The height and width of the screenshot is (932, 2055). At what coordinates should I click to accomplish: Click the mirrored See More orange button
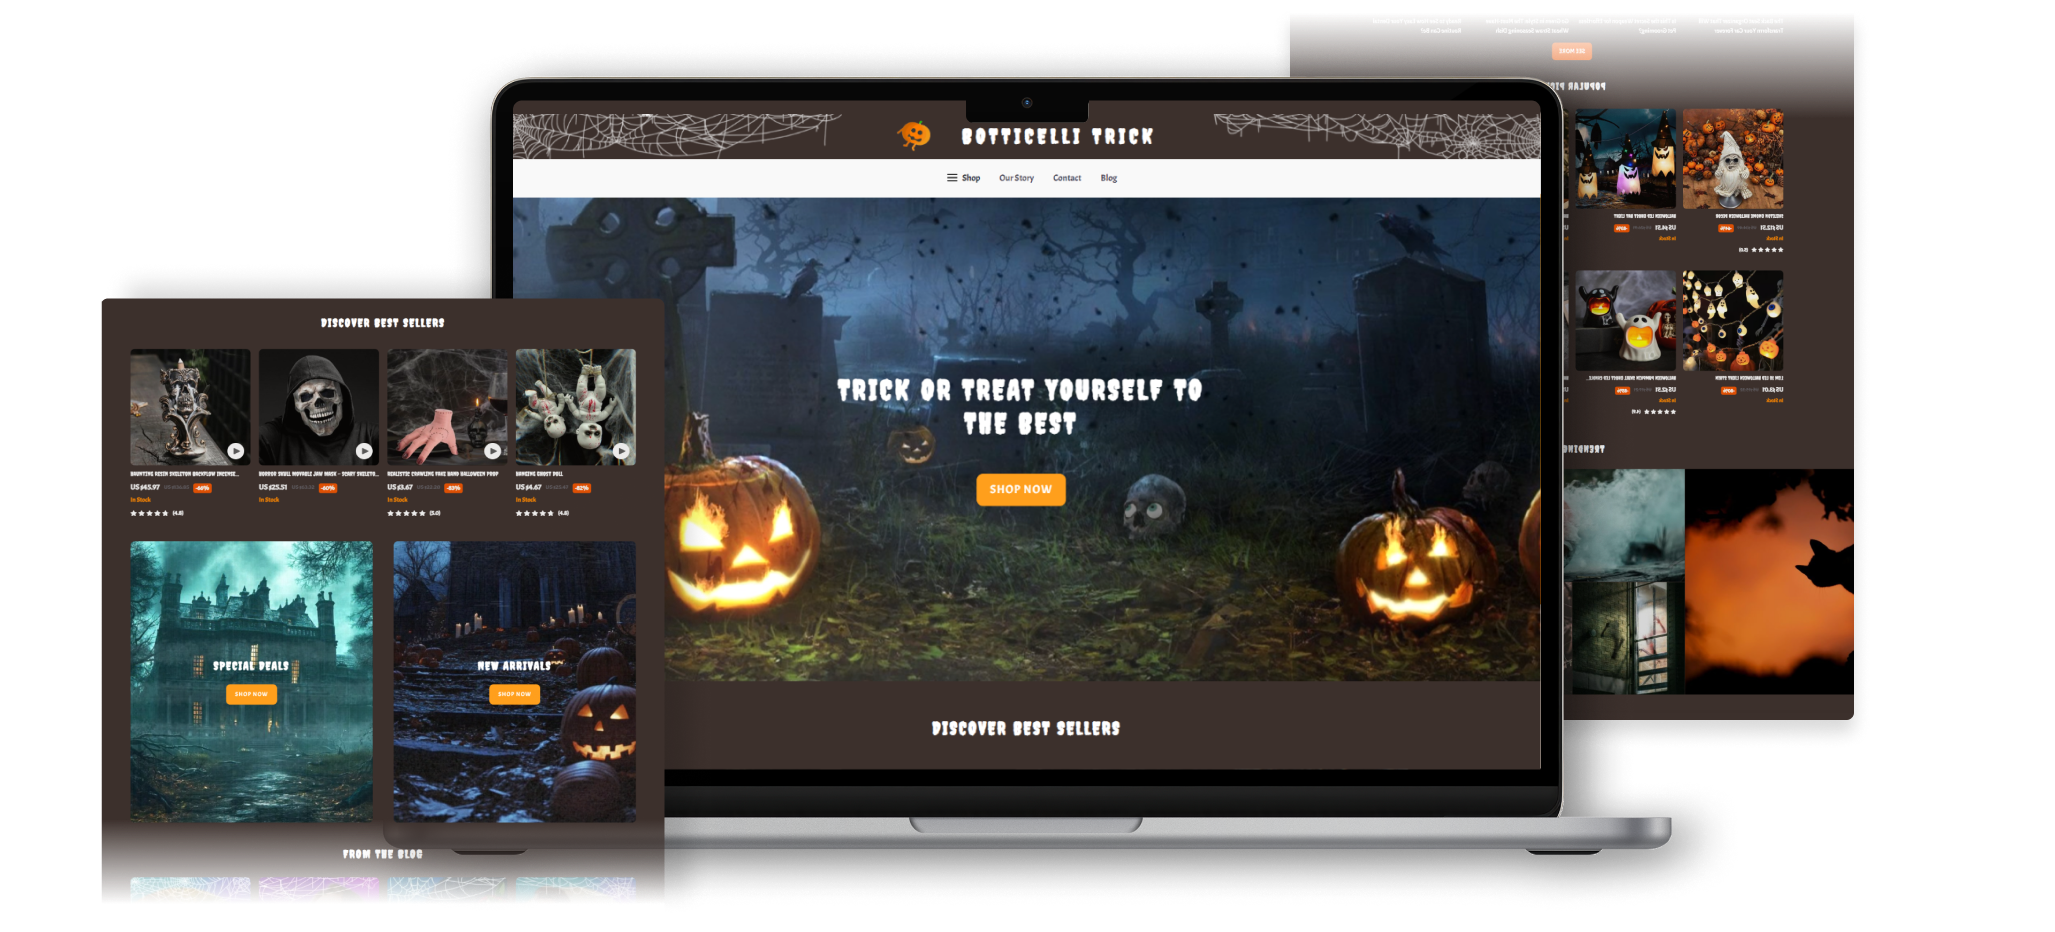pos(1571,51)
